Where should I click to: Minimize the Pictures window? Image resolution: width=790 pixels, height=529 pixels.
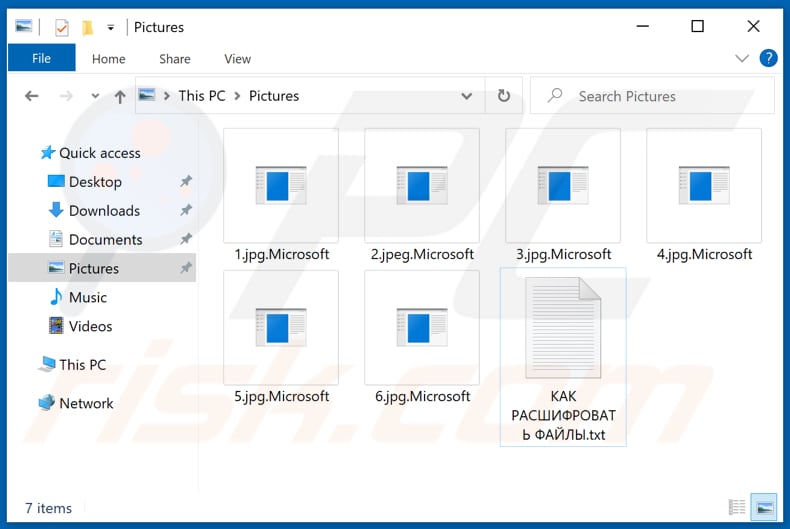click(643, 26)
